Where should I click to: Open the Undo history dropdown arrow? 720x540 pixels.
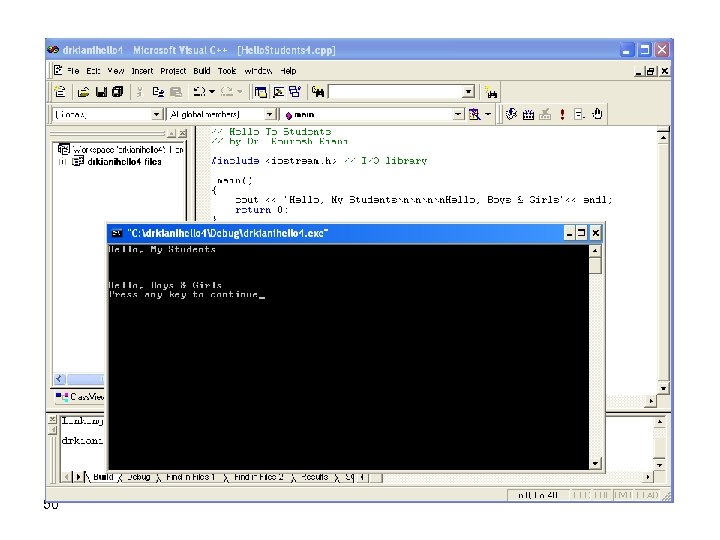pos(212,92)
